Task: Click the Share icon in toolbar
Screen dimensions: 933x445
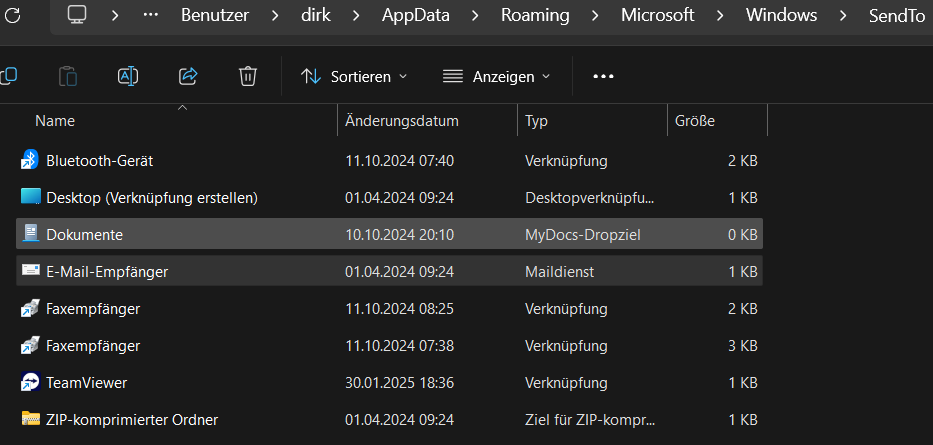Action: pos(188,76)
